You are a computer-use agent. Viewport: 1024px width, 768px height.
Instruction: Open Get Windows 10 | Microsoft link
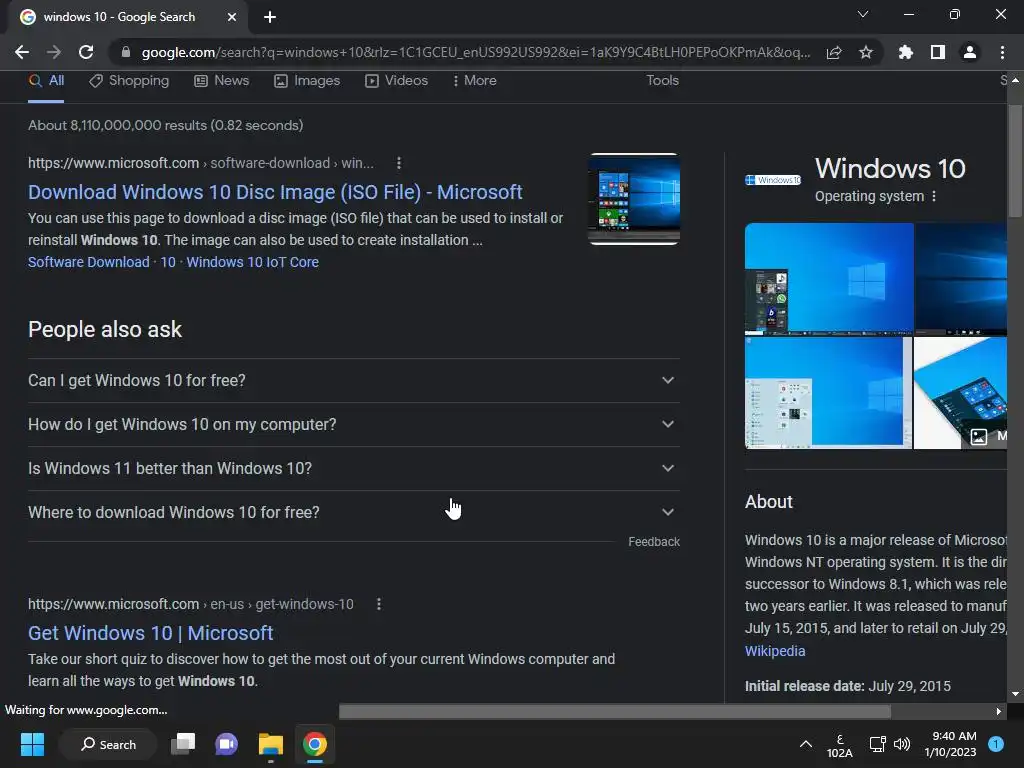[x=150, y=633]
